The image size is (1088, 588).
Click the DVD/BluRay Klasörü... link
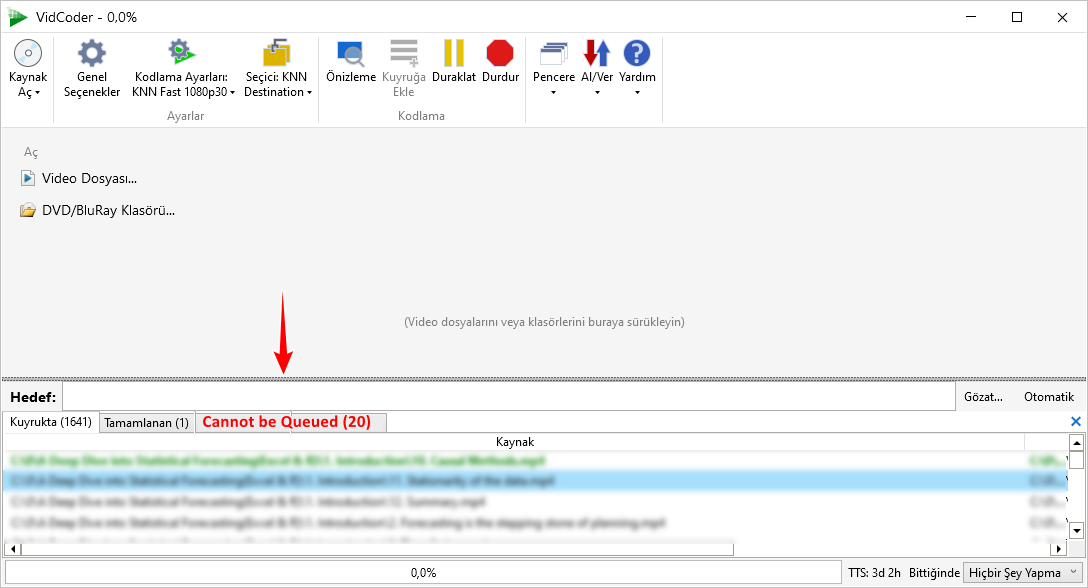click(108, 210)
